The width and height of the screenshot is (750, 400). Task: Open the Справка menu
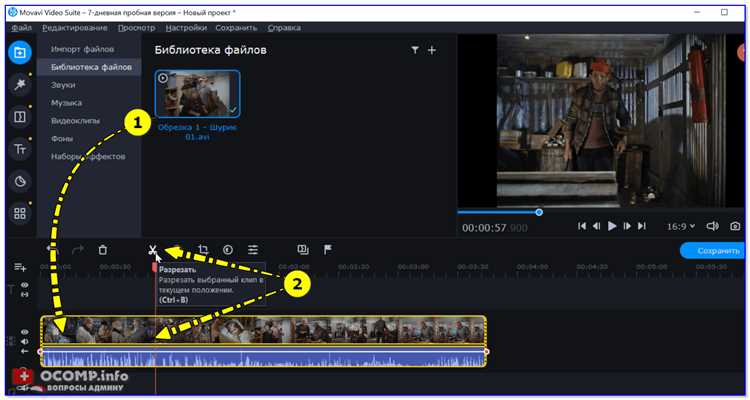[x=284, y=28]
